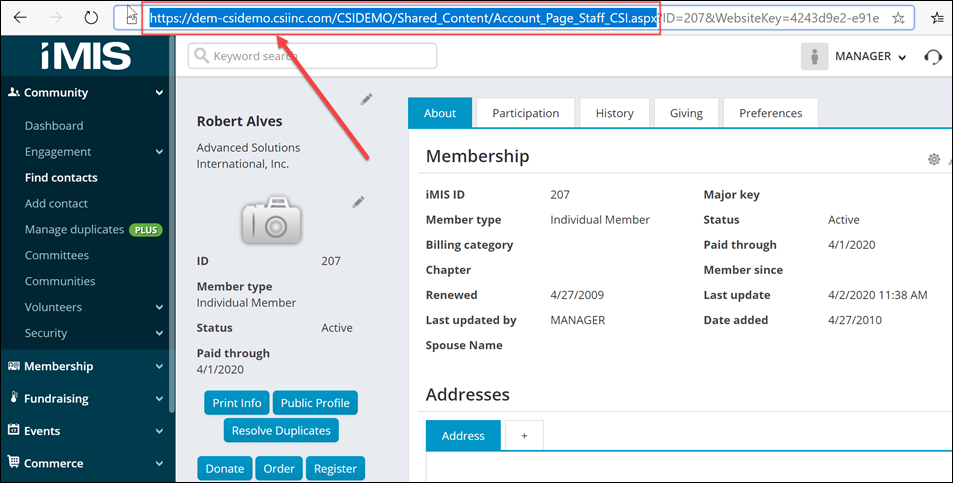Click the Print Info button

[237, 403]
